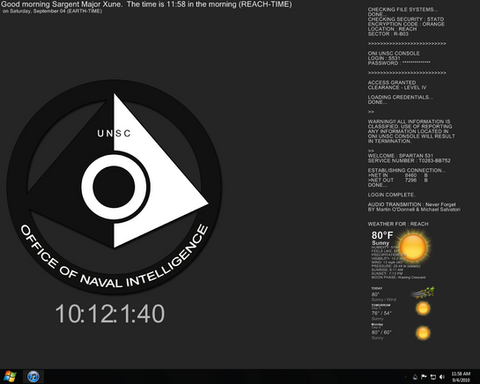The width and height of the screenshot is (480, 384).
Task: Open iTunes from the taskbar
Action: pyautogui.click(x=33, y=377)
